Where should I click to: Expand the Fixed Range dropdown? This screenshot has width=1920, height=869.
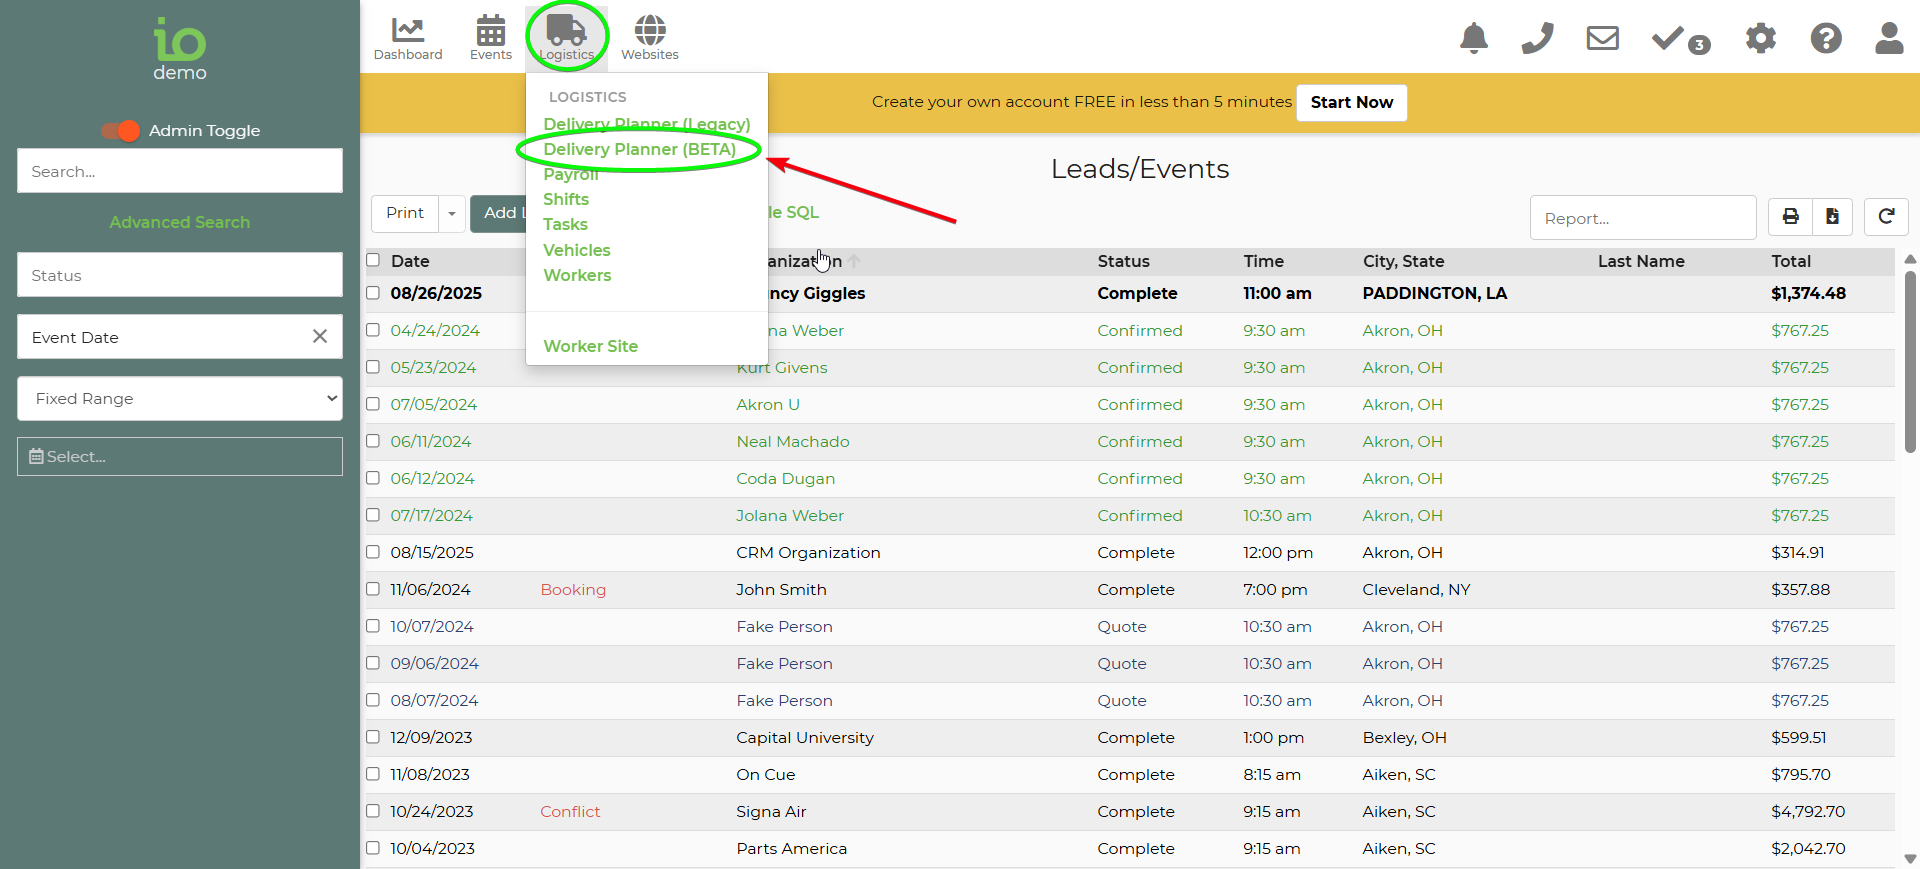(180, 399)
